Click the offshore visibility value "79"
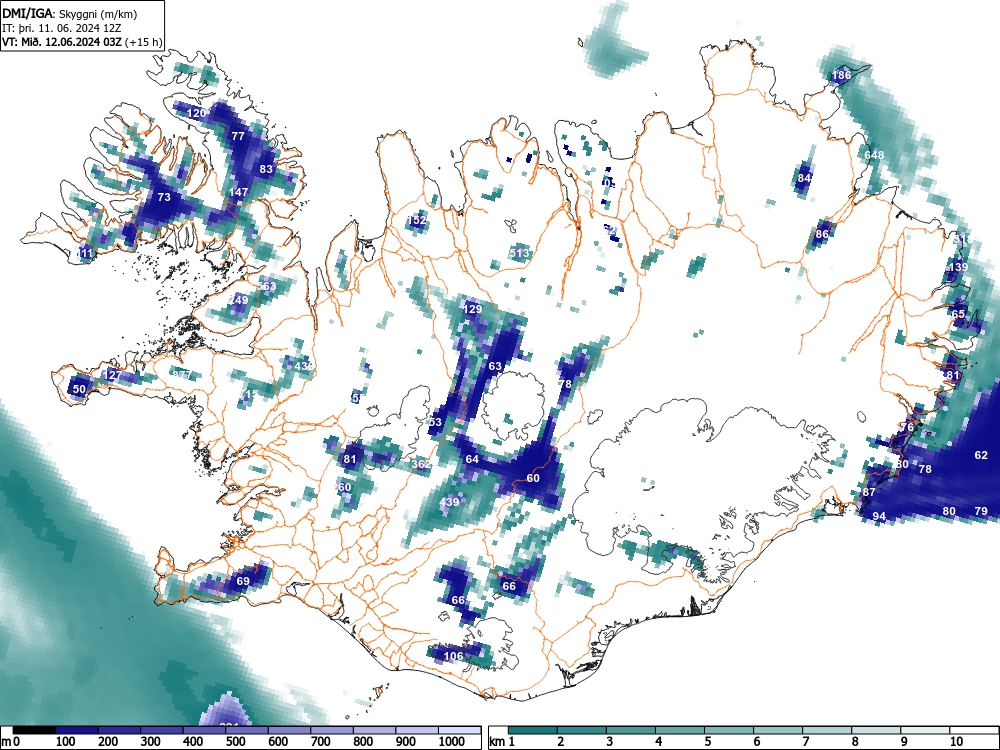The width and height of the screenshot is (1000, 750). [x=981, y=511]
